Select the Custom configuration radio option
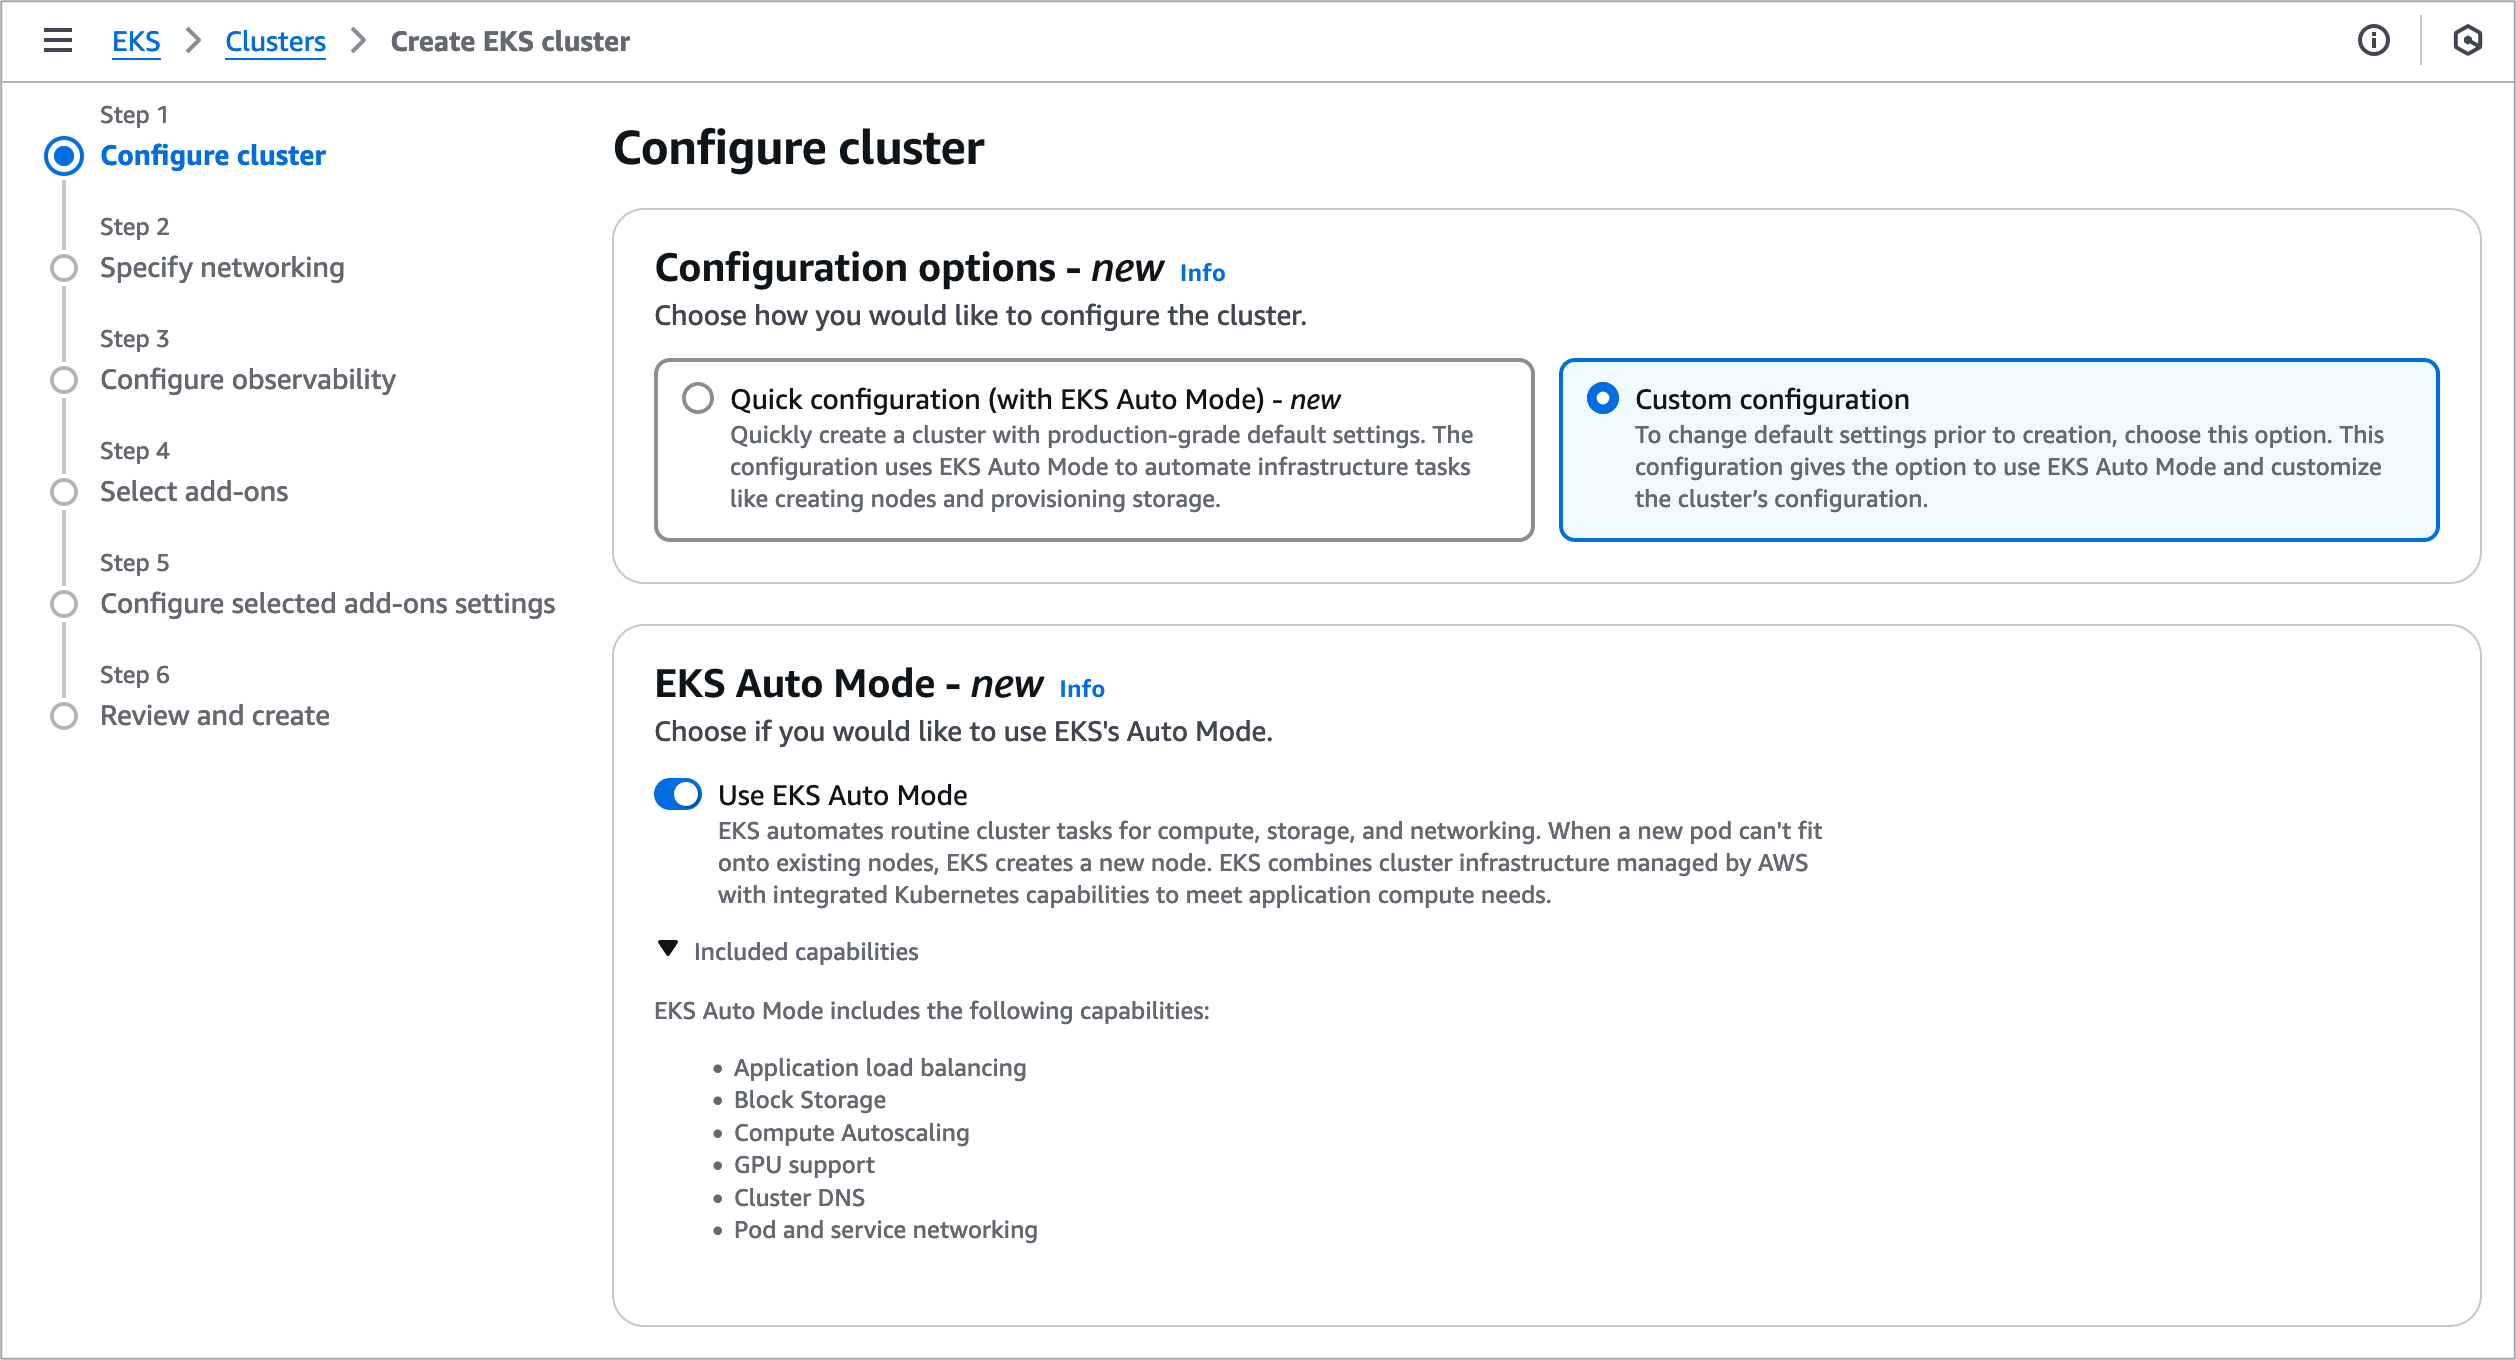The height and width of the screenshot is (1360, 2516). (x=1603, y=398)
